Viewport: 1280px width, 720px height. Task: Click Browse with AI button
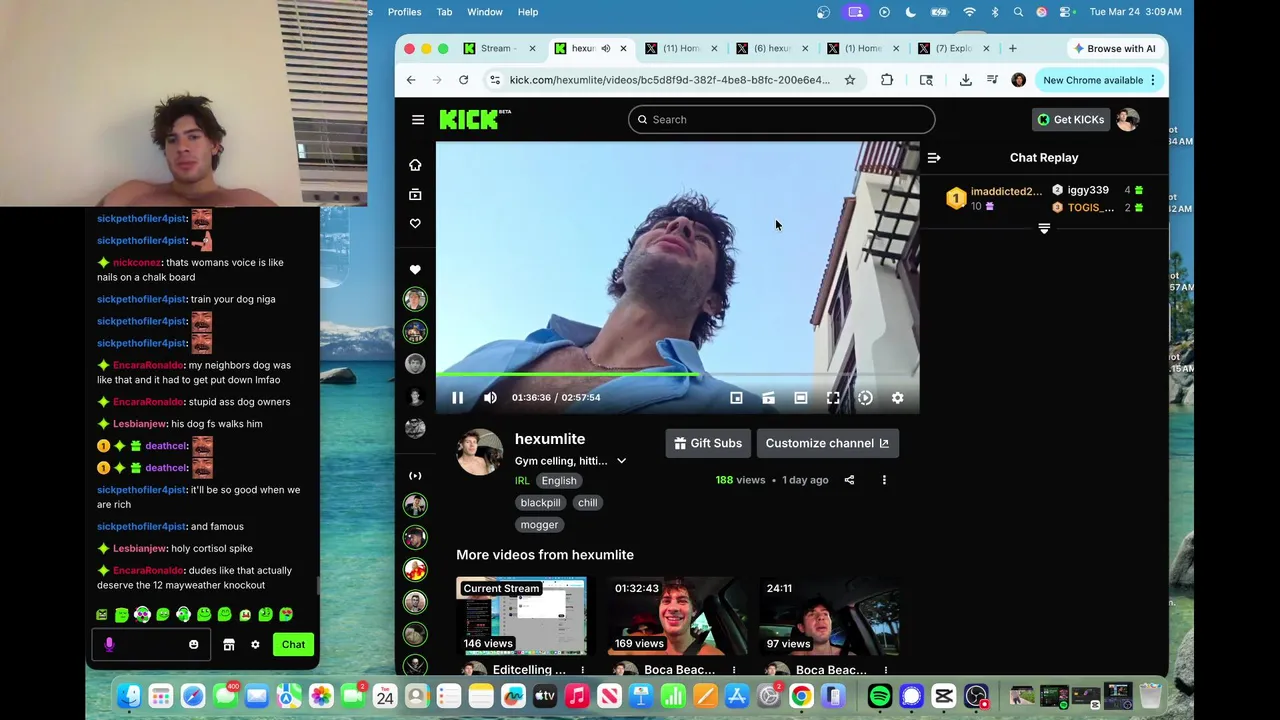click(x=1113, y=48)
